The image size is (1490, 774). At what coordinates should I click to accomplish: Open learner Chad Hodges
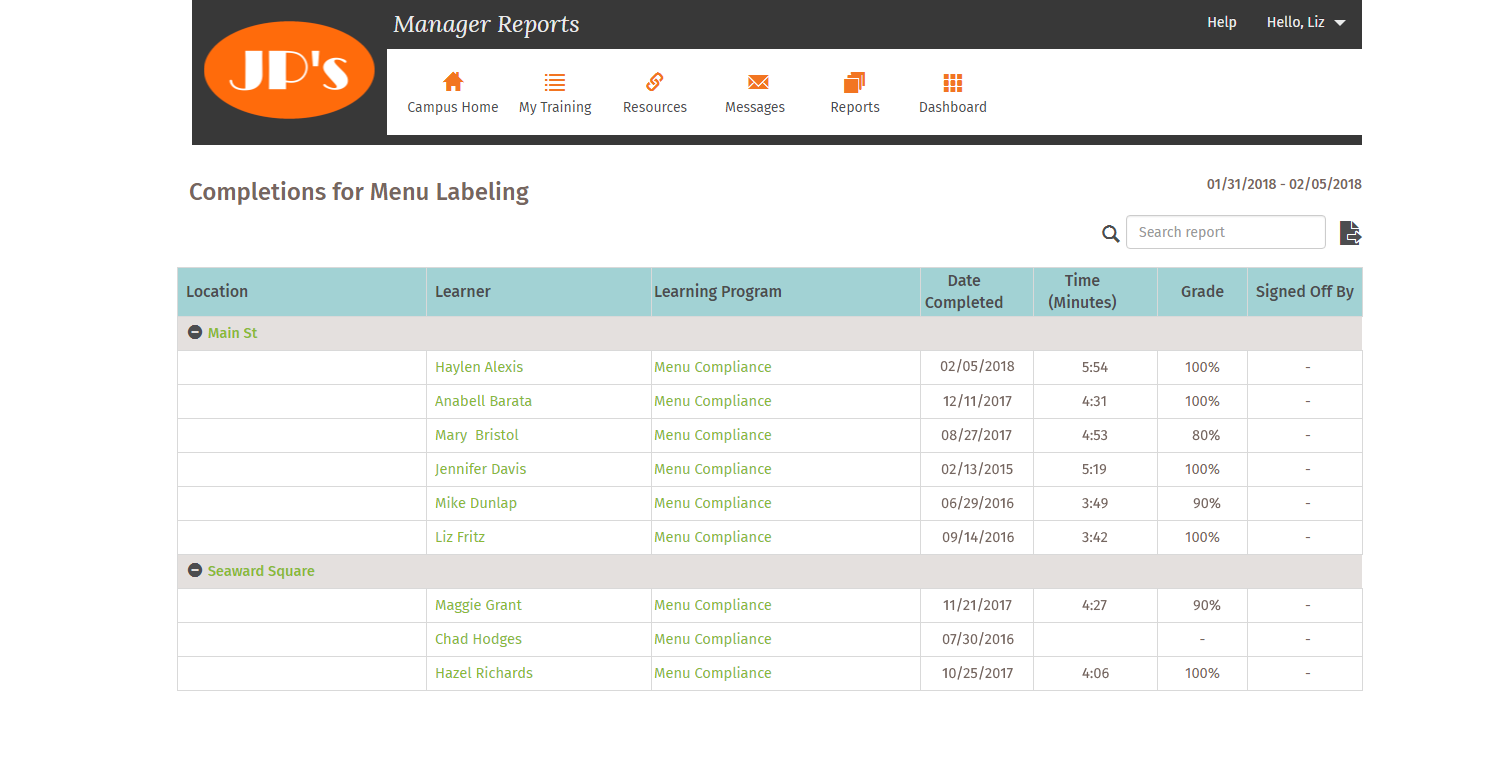(x=478, y=639)
